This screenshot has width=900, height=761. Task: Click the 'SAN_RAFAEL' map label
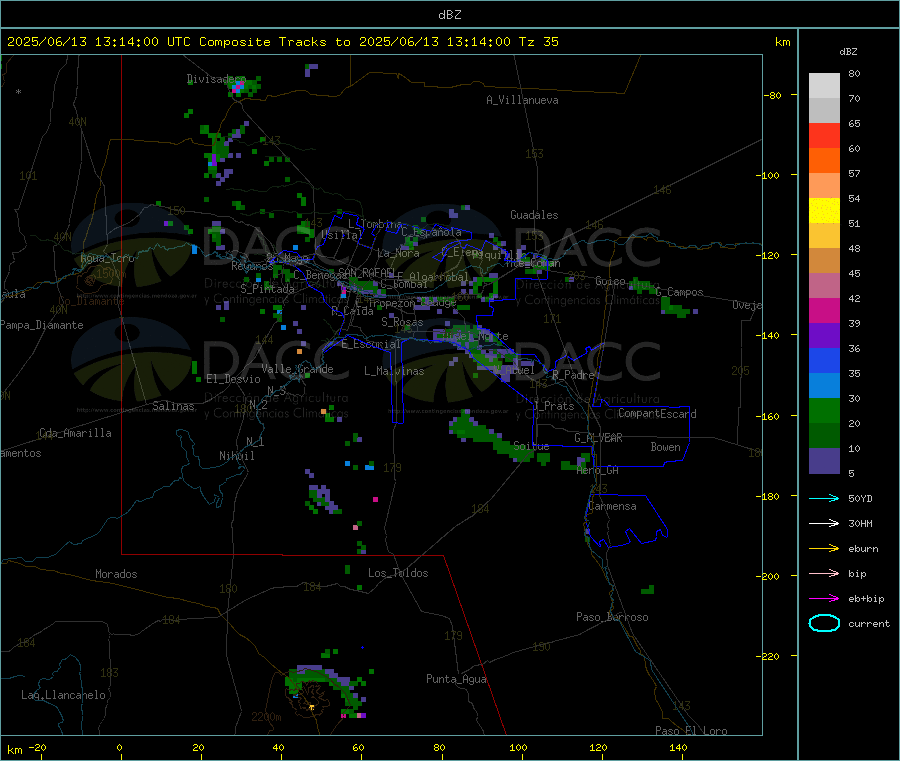tap(366, 272)
